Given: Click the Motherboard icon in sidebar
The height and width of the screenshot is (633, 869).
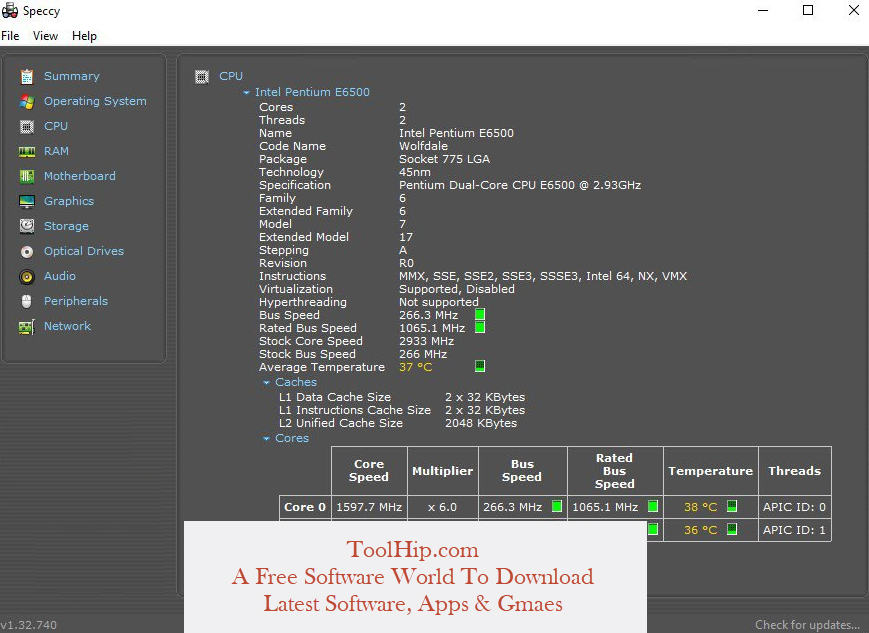Looking at the screenshot, I should [x=27, y=176].
